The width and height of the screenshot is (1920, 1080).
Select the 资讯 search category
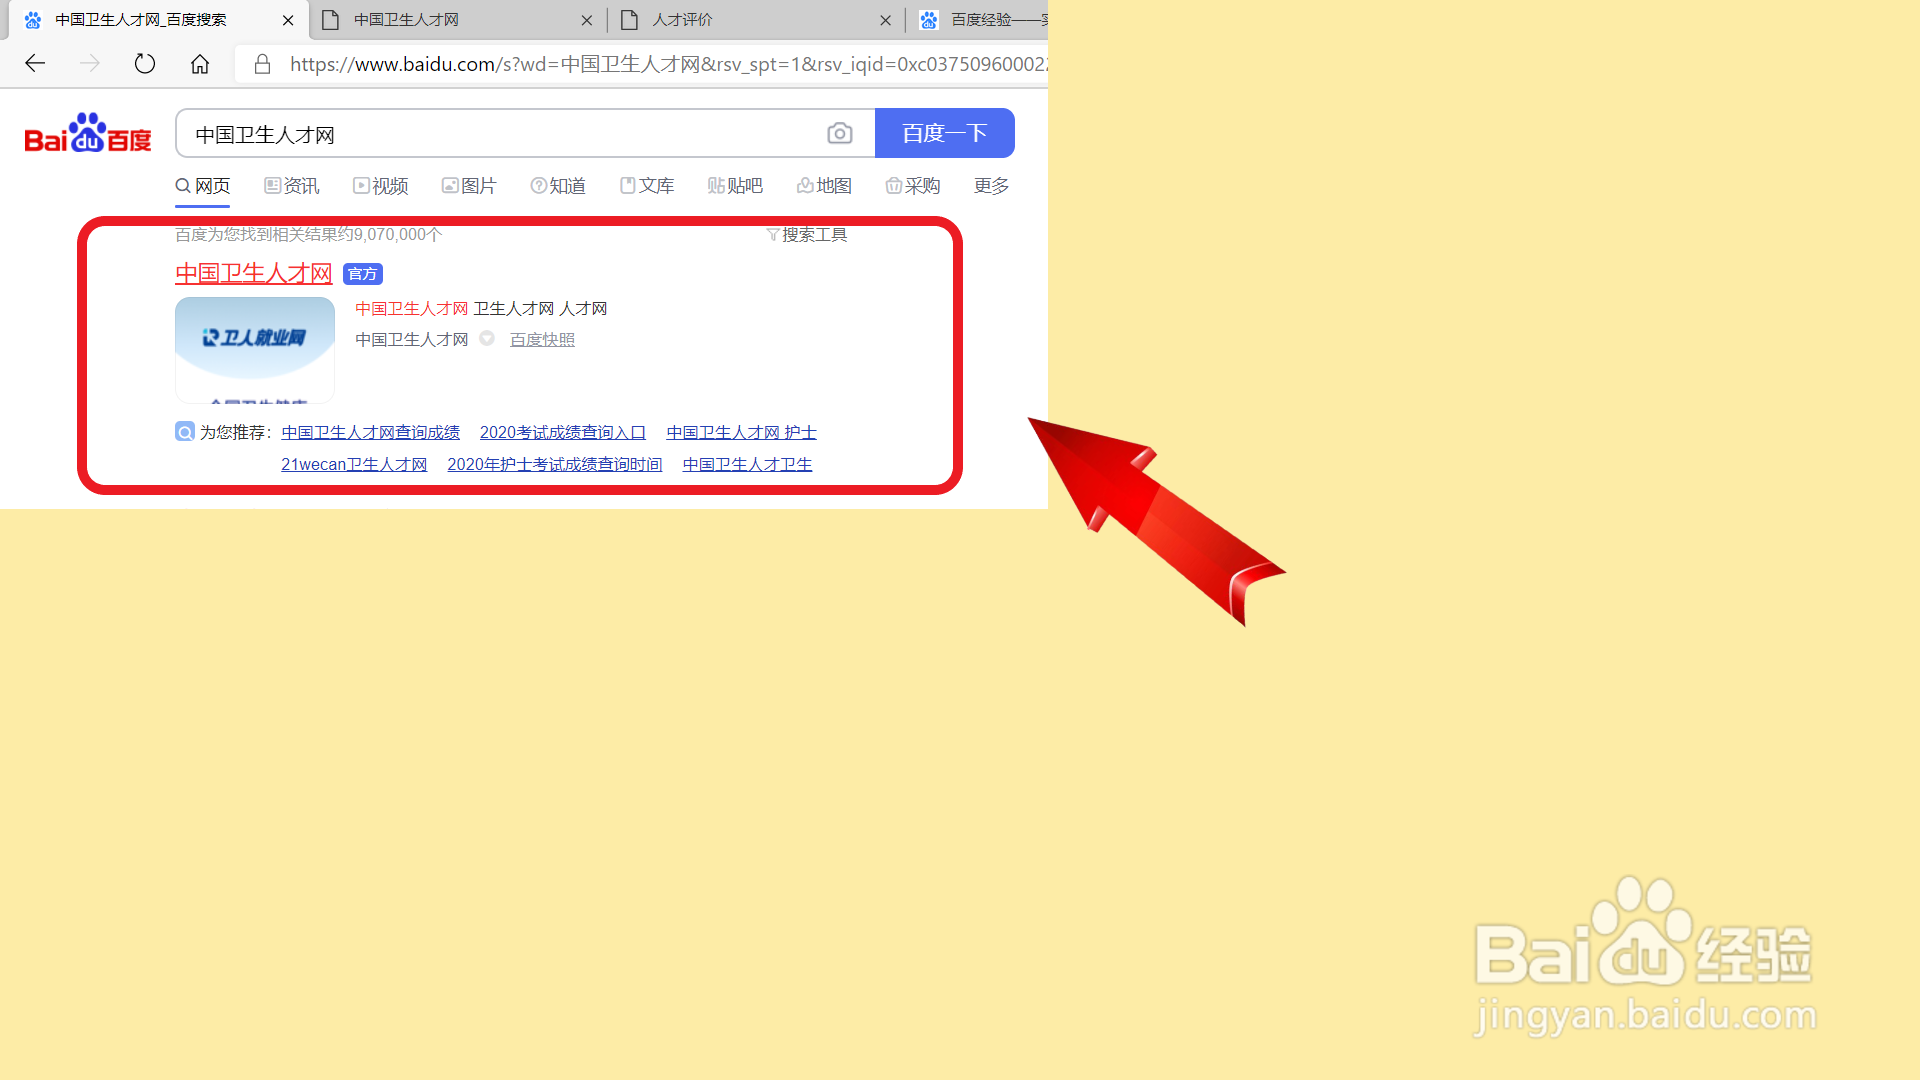pos(292,186)
